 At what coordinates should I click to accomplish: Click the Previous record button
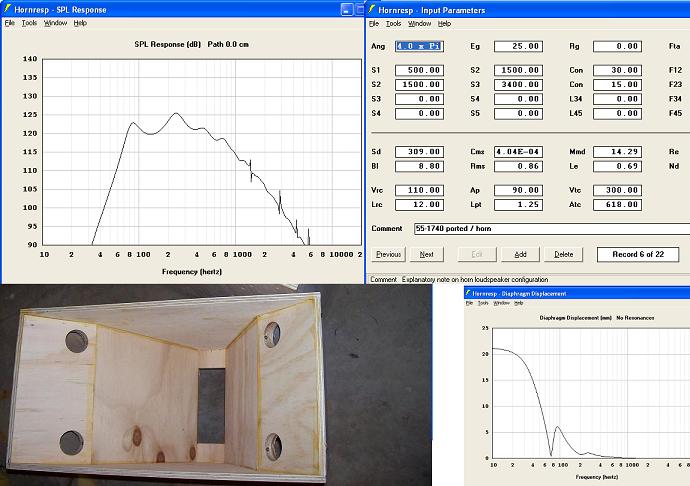pyautogui.click(x=389, y=254)
